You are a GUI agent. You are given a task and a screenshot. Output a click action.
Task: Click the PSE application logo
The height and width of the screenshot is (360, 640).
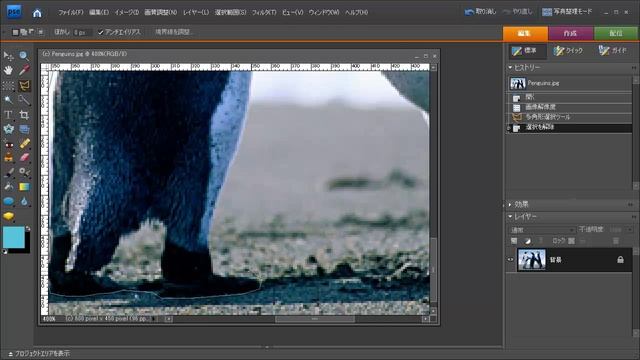pyautogui.click(x=14, y=12)
